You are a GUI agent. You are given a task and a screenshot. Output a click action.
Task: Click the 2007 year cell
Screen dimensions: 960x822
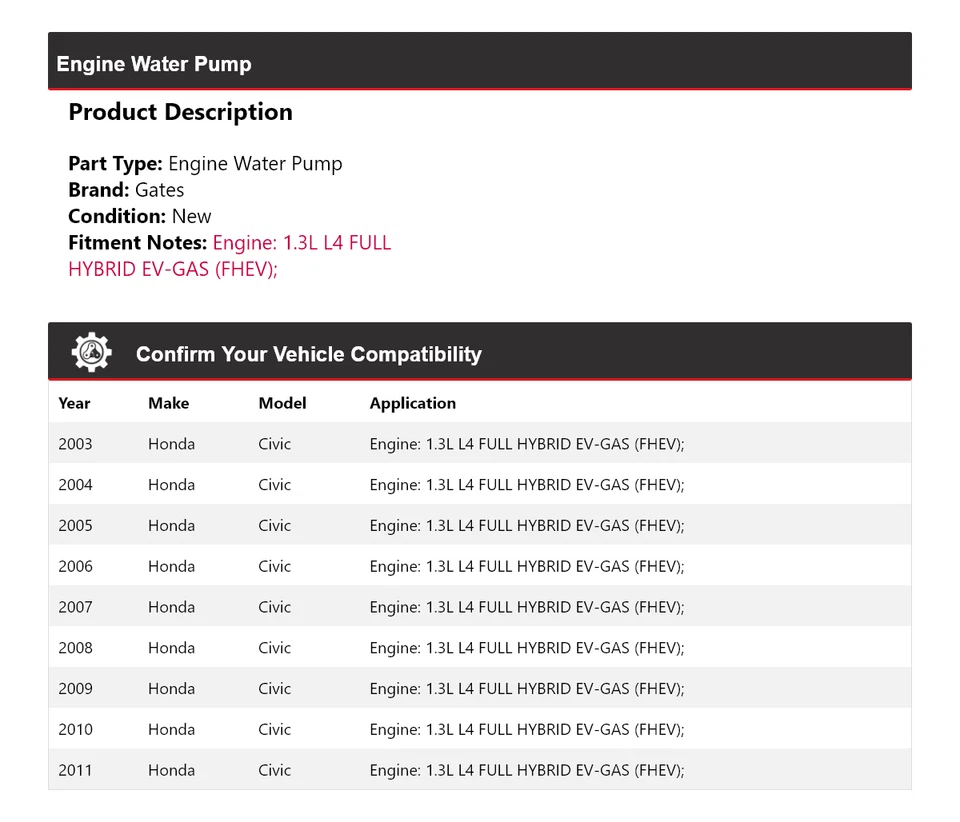(75, 607)
